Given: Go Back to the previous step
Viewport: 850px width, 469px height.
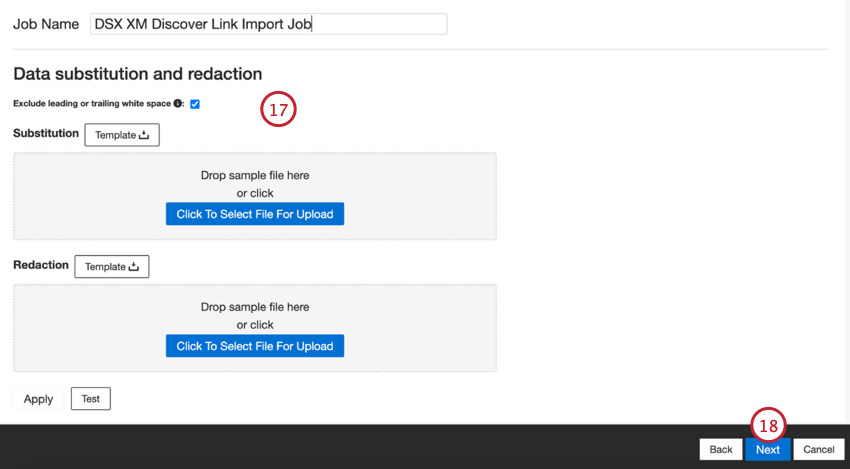Looking at the screenshot, I should [x=721, y=449].
